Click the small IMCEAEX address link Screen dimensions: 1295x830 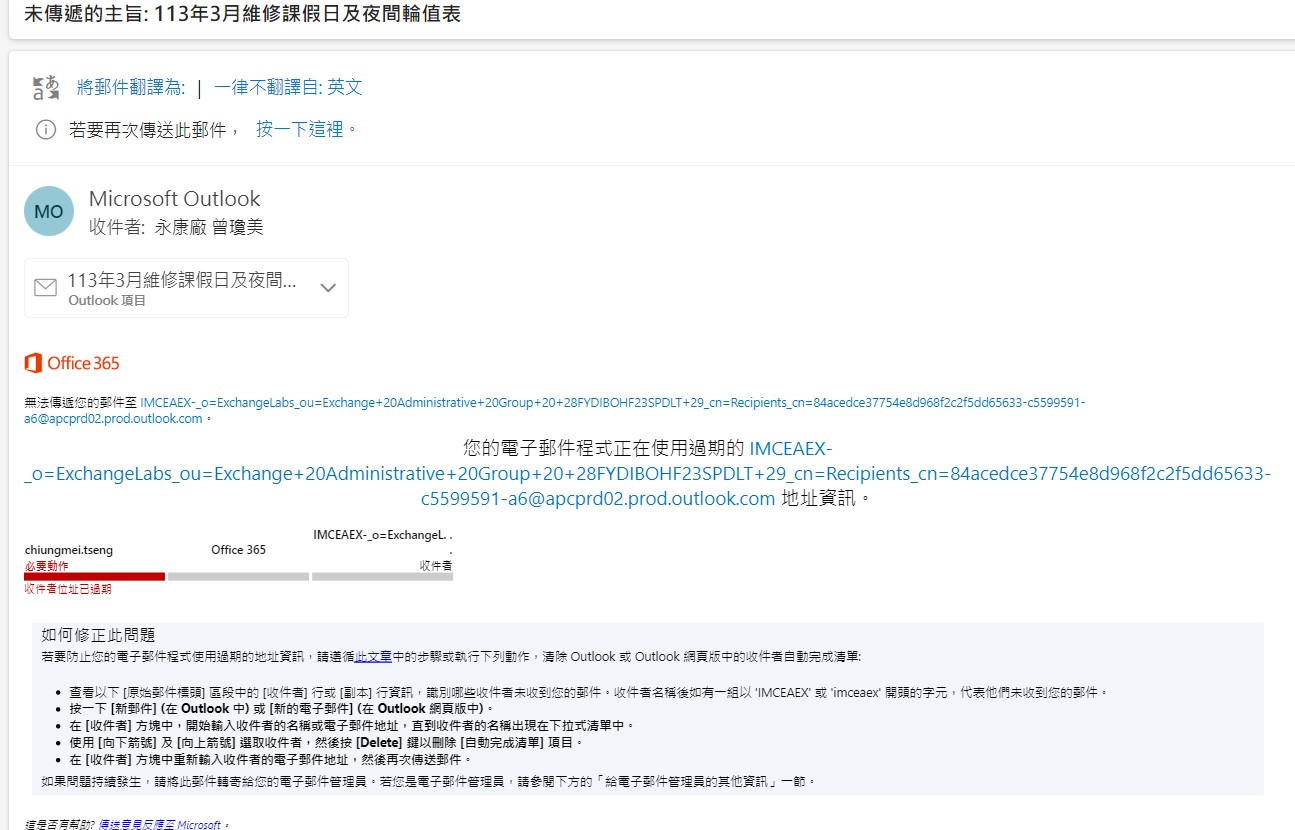point(612,403)
